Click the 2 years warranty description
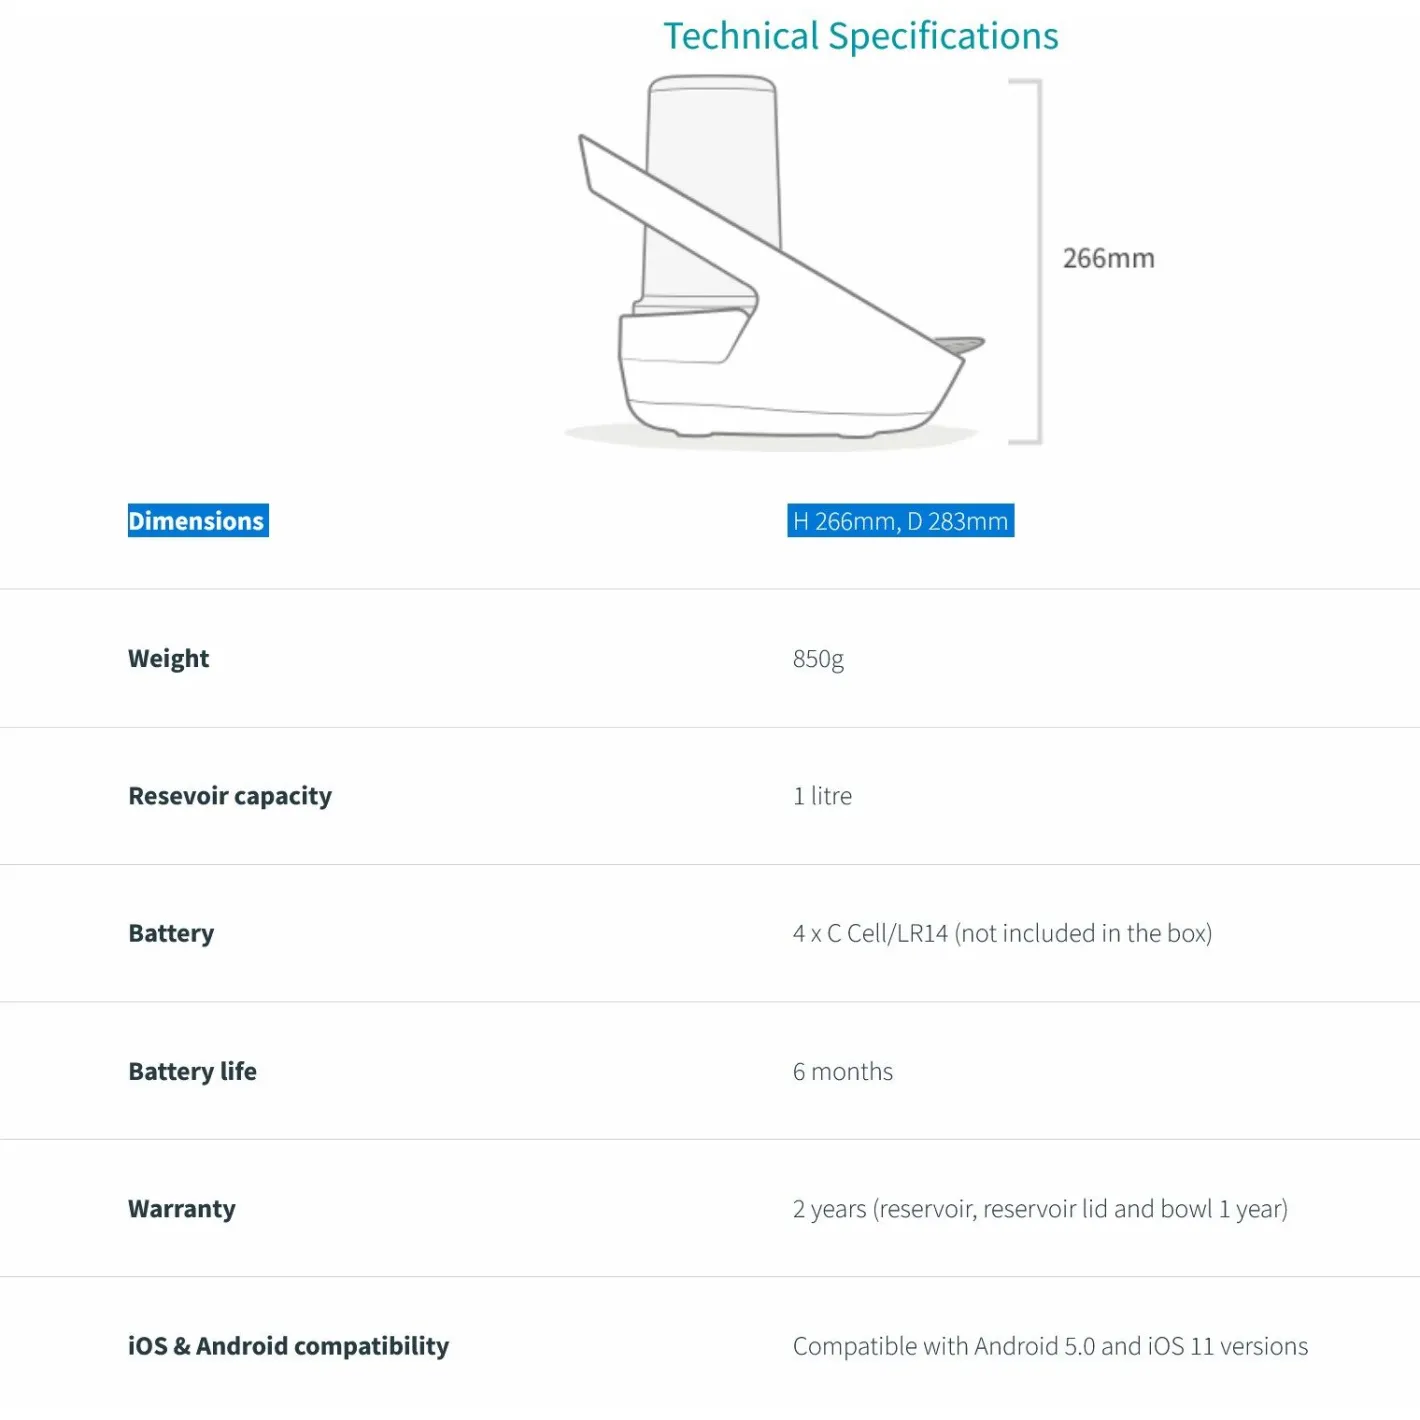Screen dimensions: 1420x1420 (1040, 1209)
